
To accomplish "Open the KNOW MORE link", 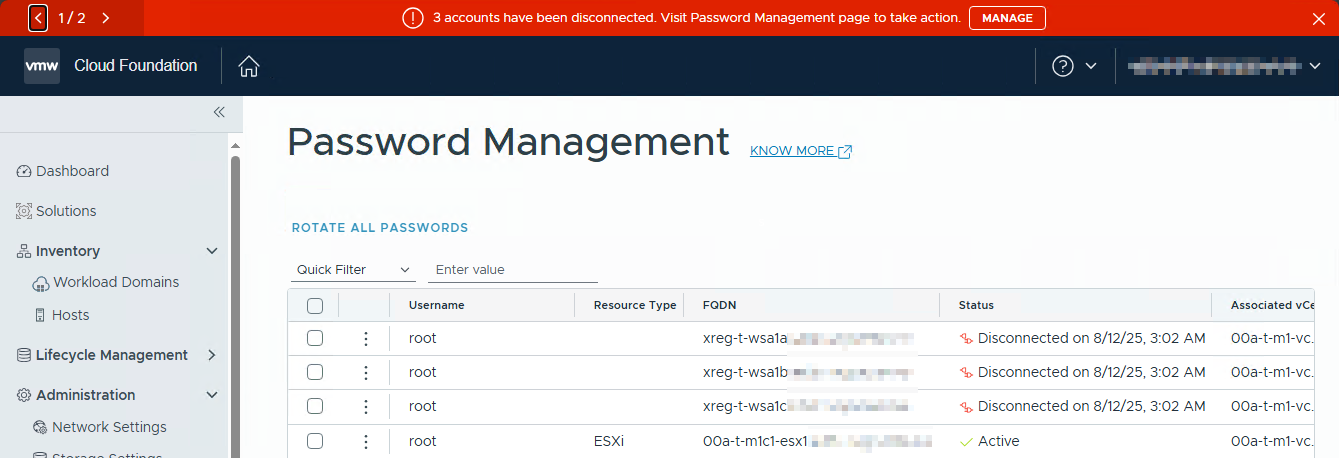I will pyautogui.click(x=801, y=151).
